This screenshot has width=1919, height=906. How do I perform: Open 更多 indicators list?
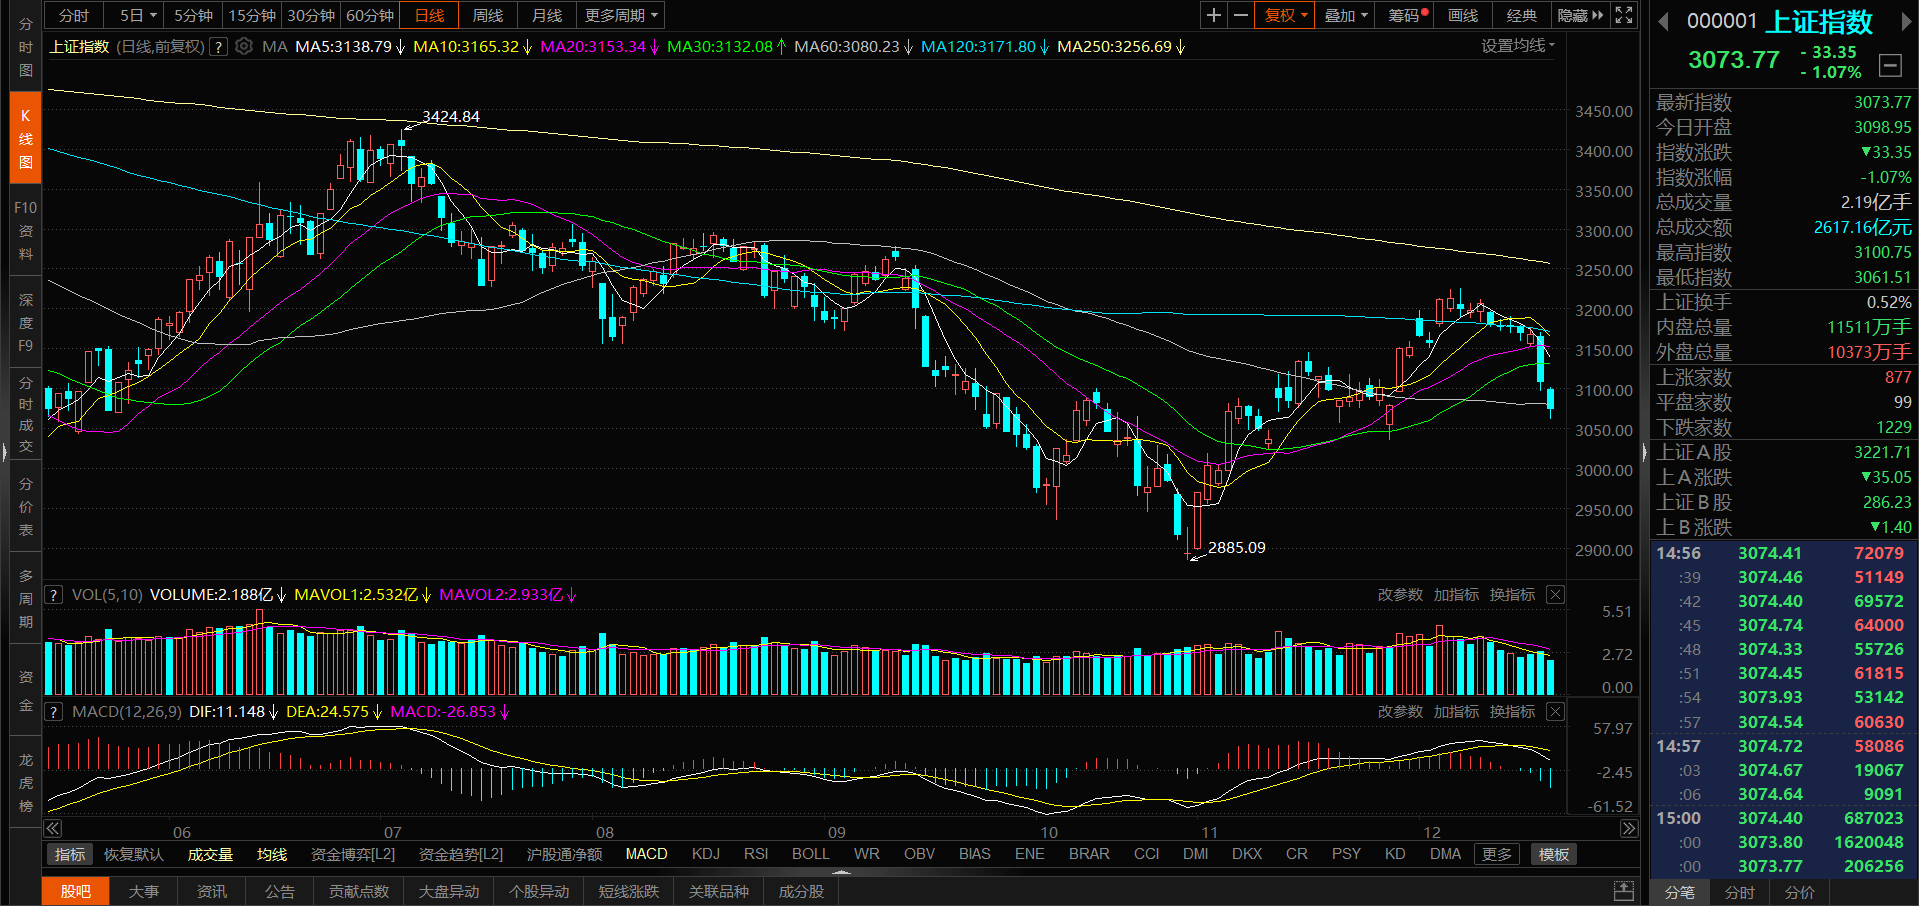point(1497,854)
